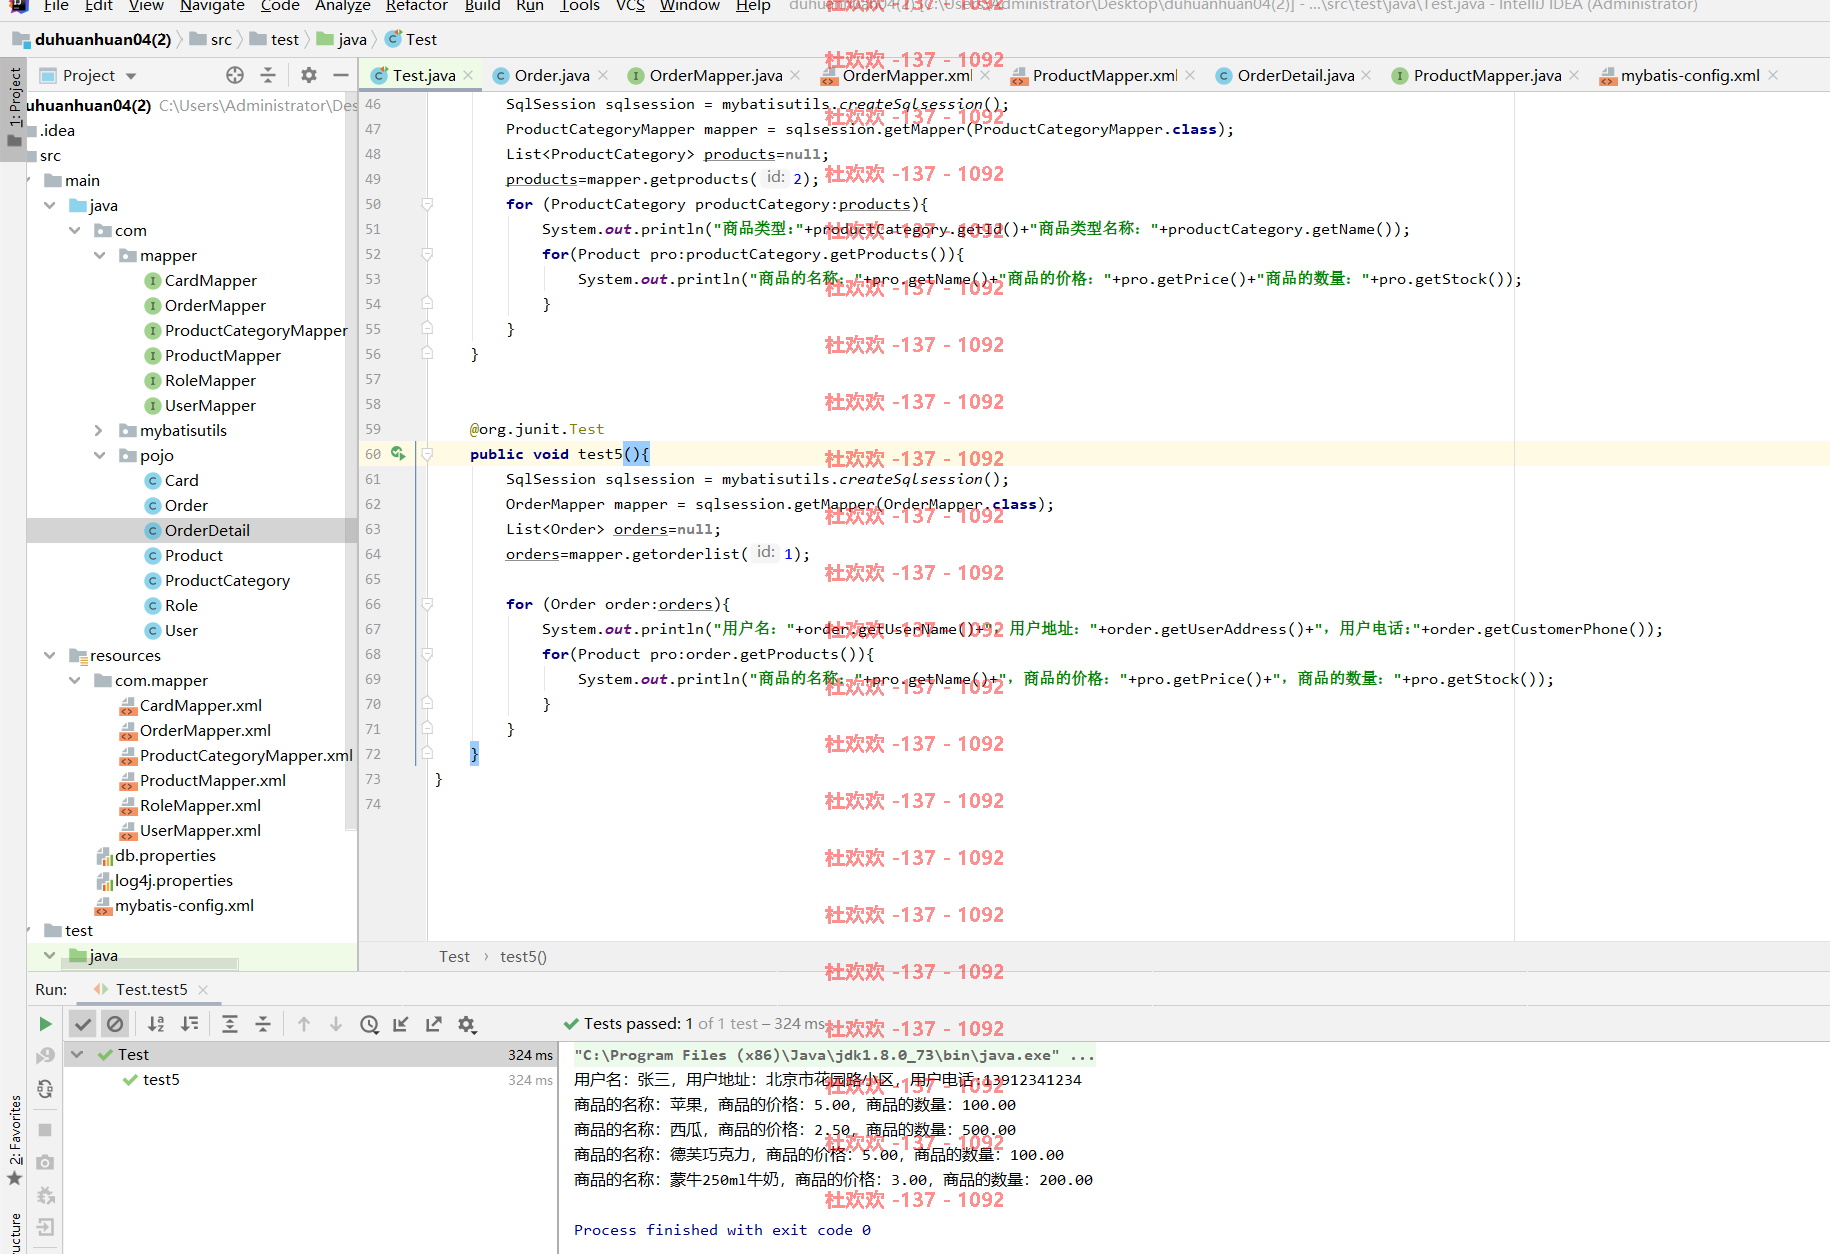1830x1254 pixels.
Task: Open the Refactor menu
Action: (417, 6)
